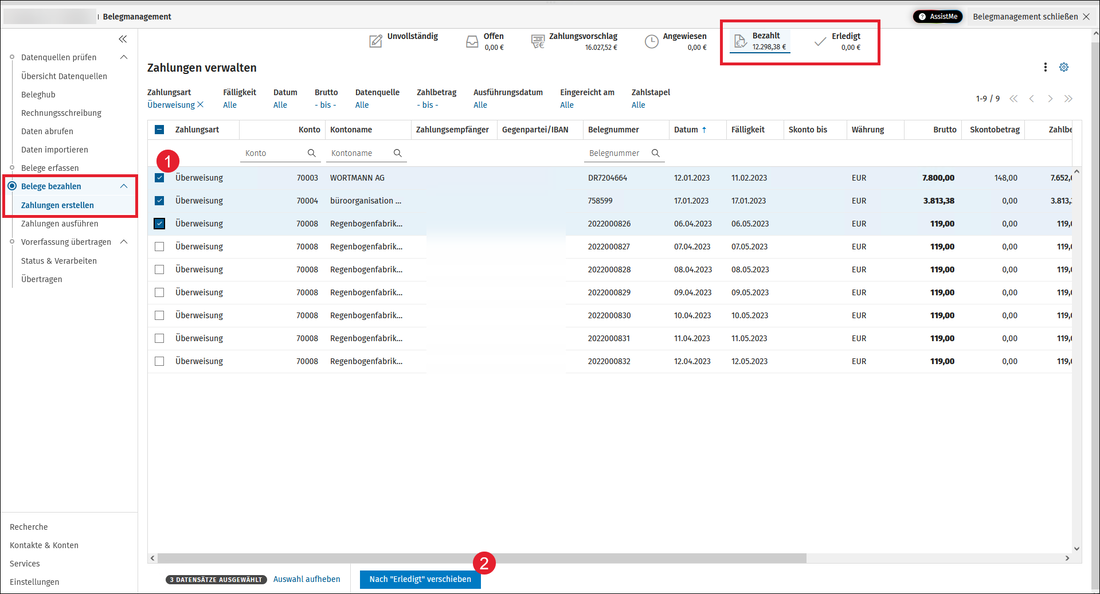Check checkbox for Belegnummer 2022000829
Image resolution: width=1100 pixels, height=594 pixels.
point(159,292)
